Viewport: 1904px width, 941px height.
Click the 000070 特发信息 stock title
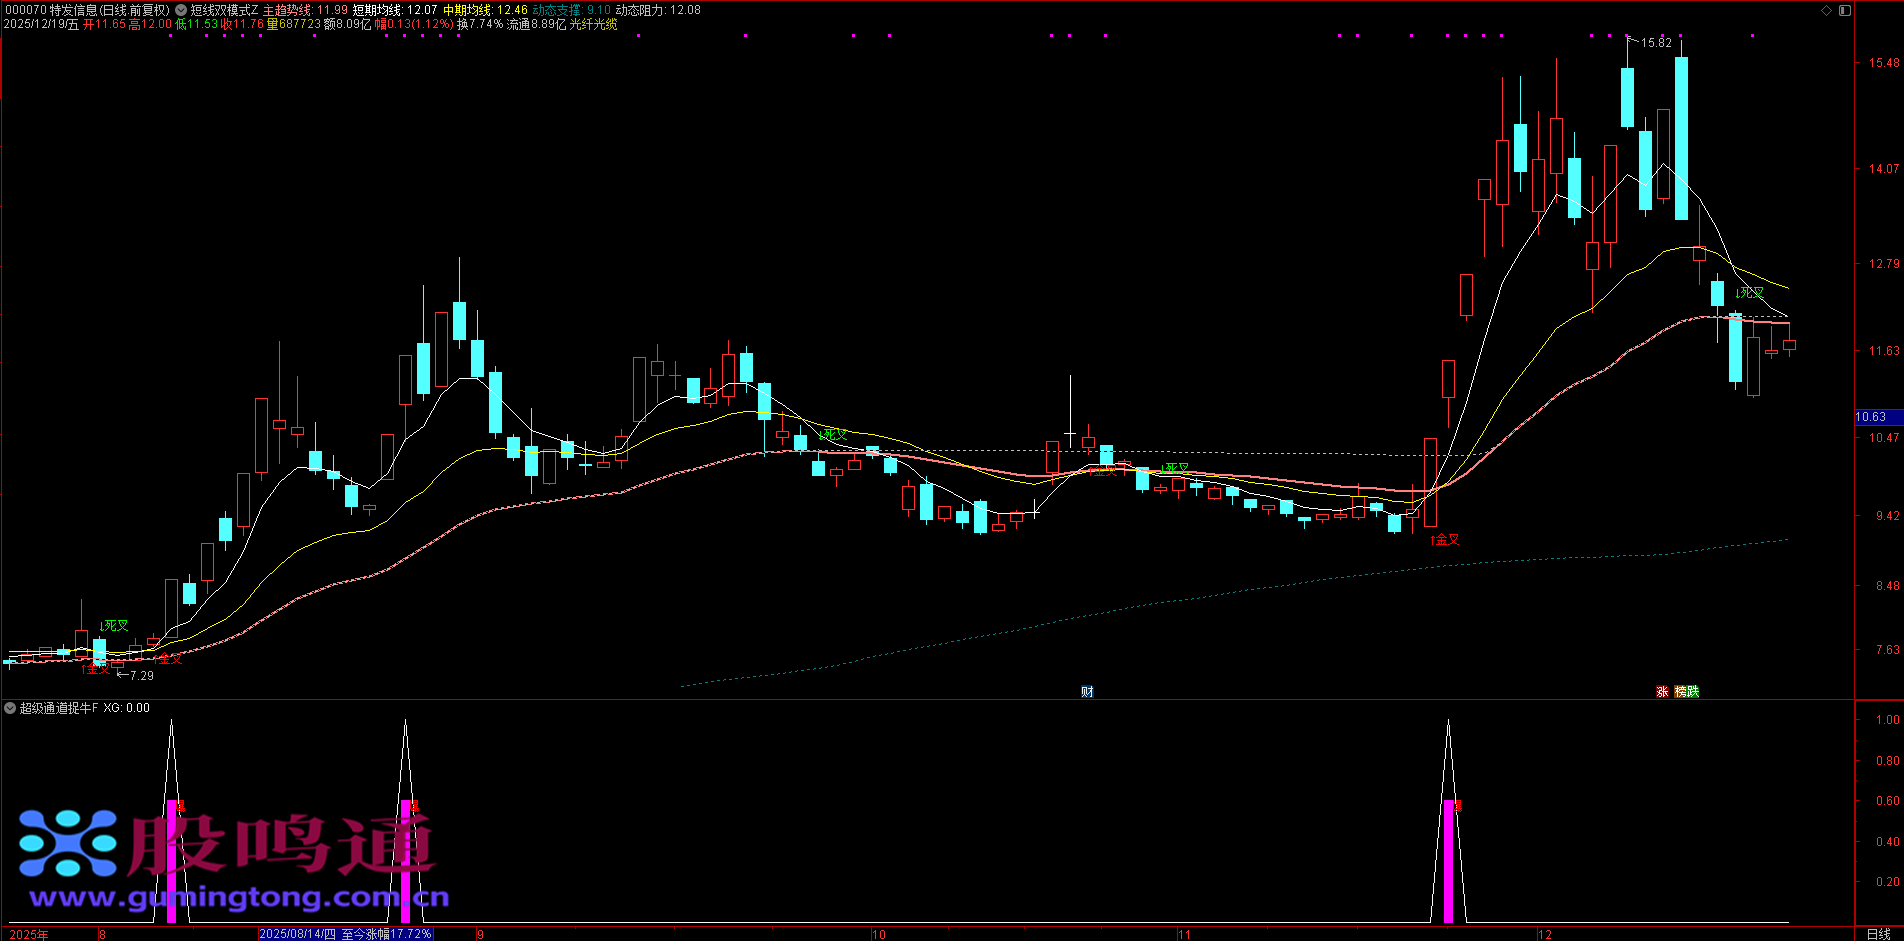50,10
